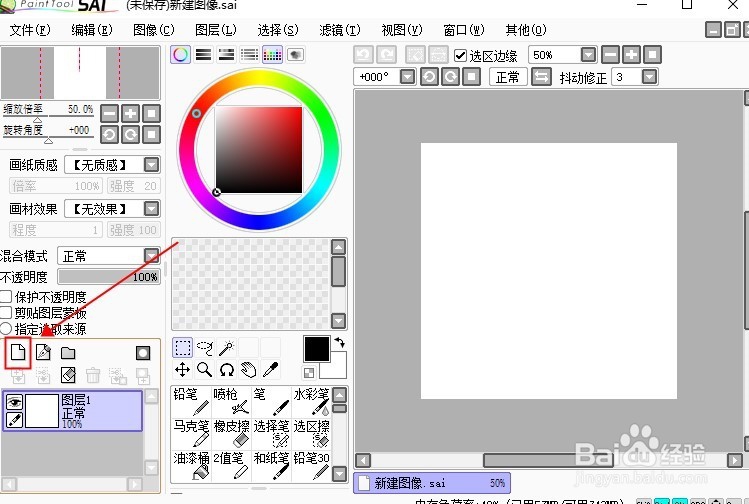The image size is (749, 504).
Task: Open the 画材效果 effect dropdown
Action: pyautogui.click(x=151, y=209)
